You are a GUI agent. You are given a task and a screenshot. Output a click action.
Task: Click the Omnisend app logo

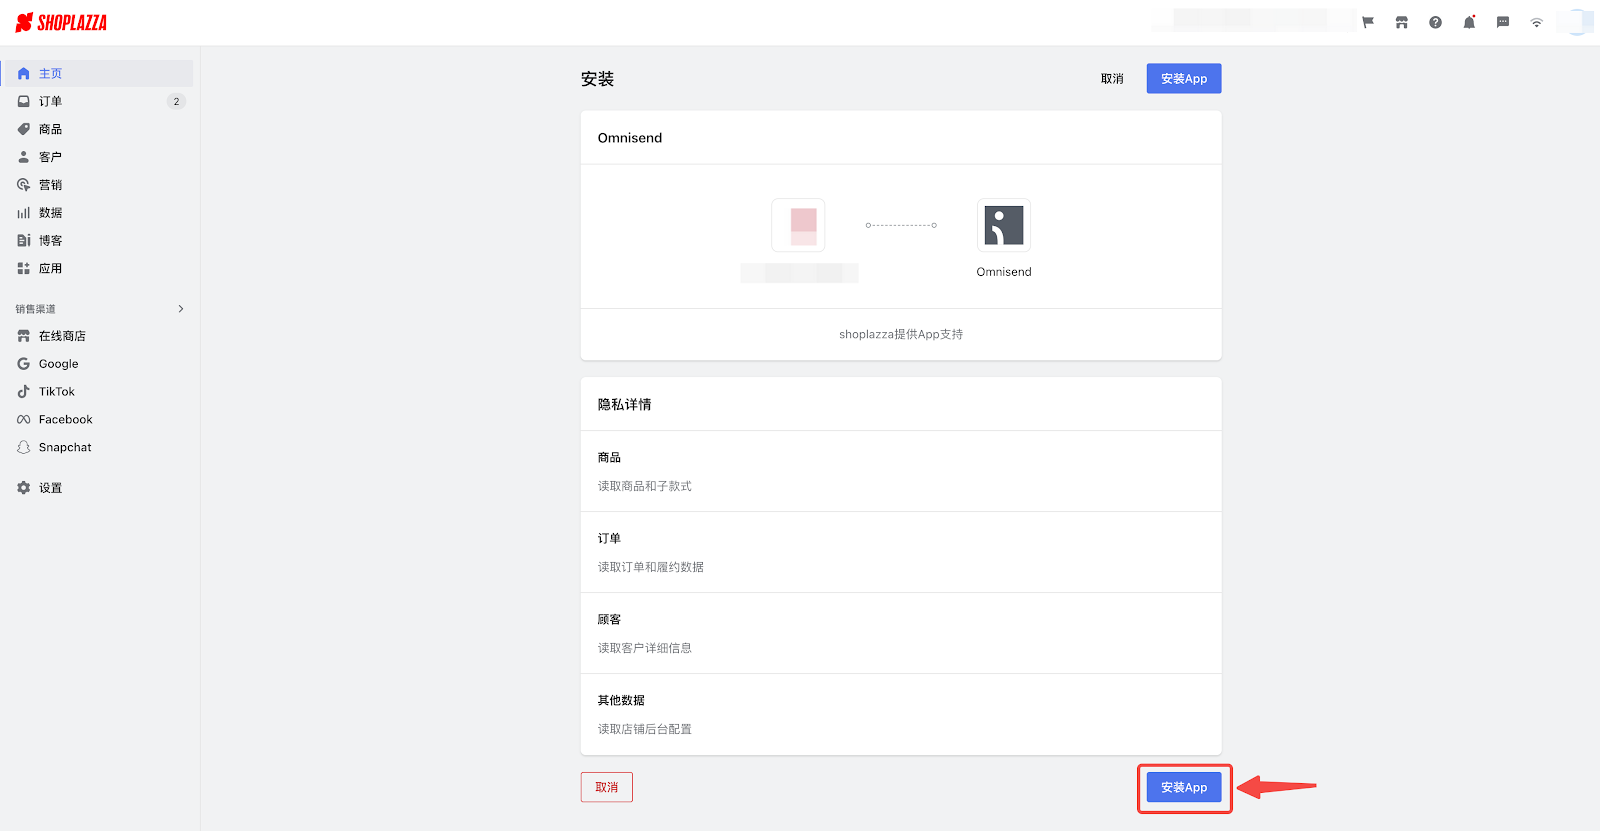coord(1004,225)
